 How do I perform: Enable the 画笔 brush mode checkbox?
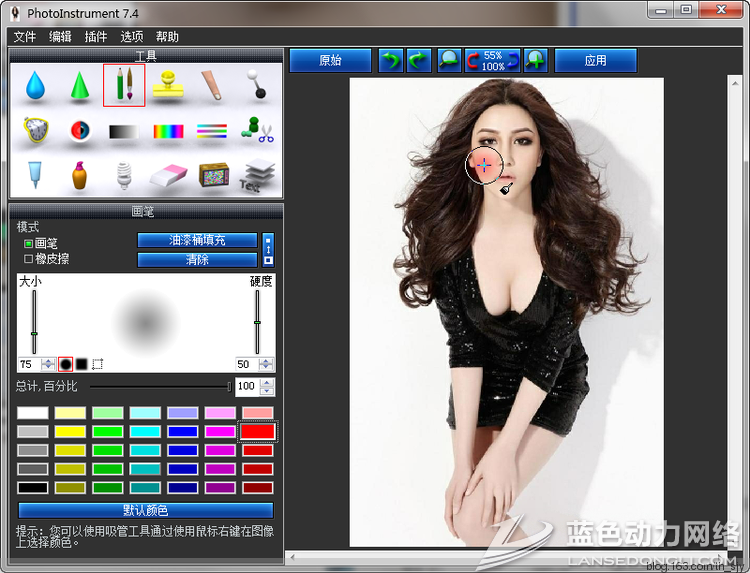28,243
